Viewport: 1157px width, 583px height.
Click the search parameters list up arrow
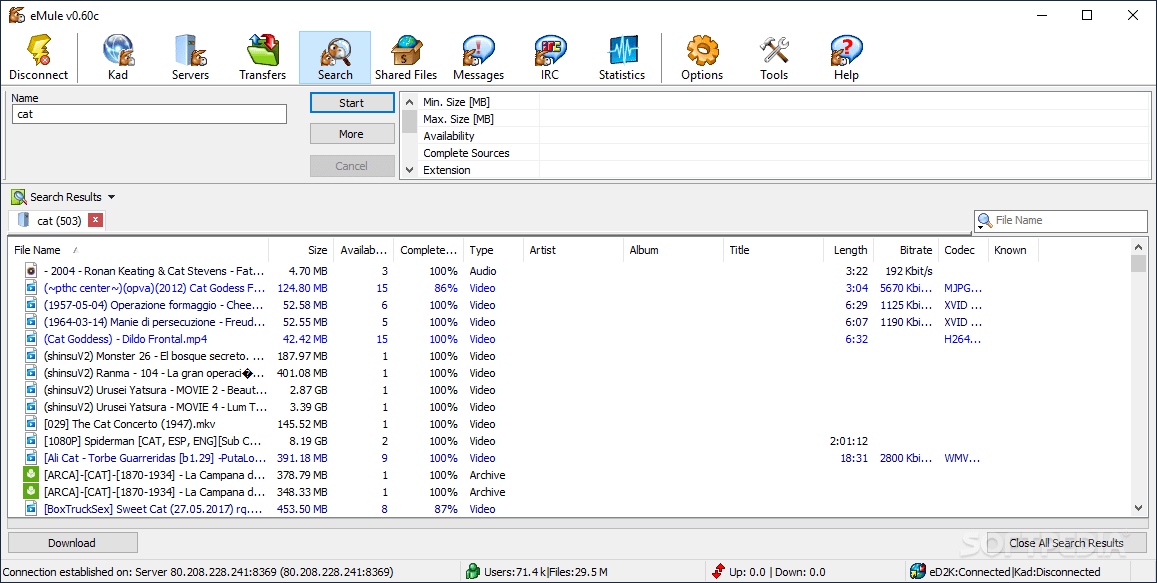(x=410, y=102)
